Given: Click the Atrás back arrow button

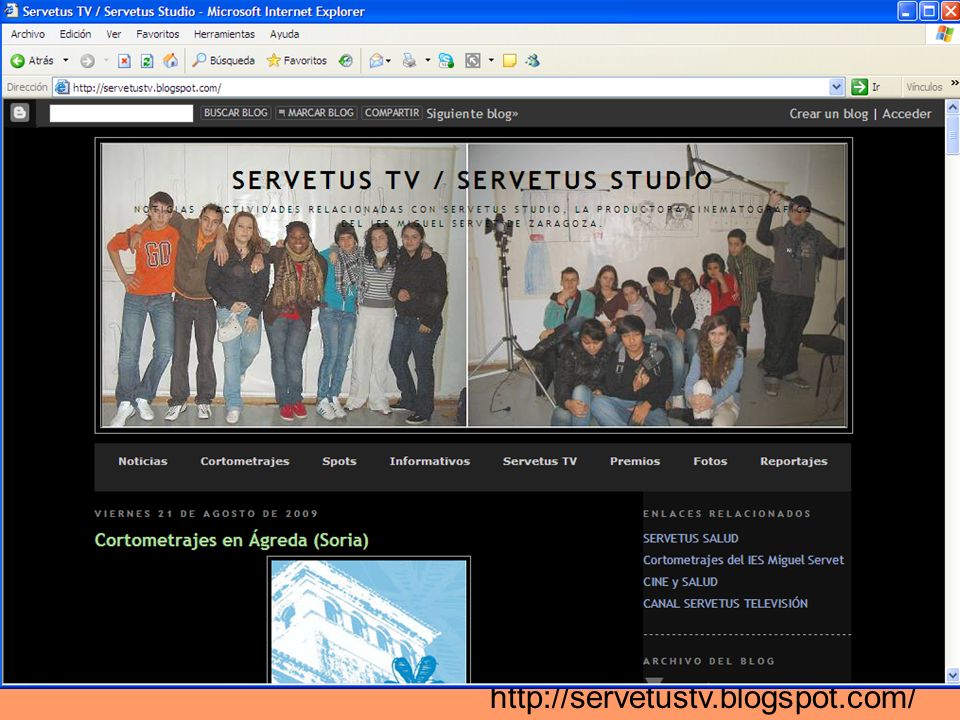Looking at the screenshot, I should [32, 61].
